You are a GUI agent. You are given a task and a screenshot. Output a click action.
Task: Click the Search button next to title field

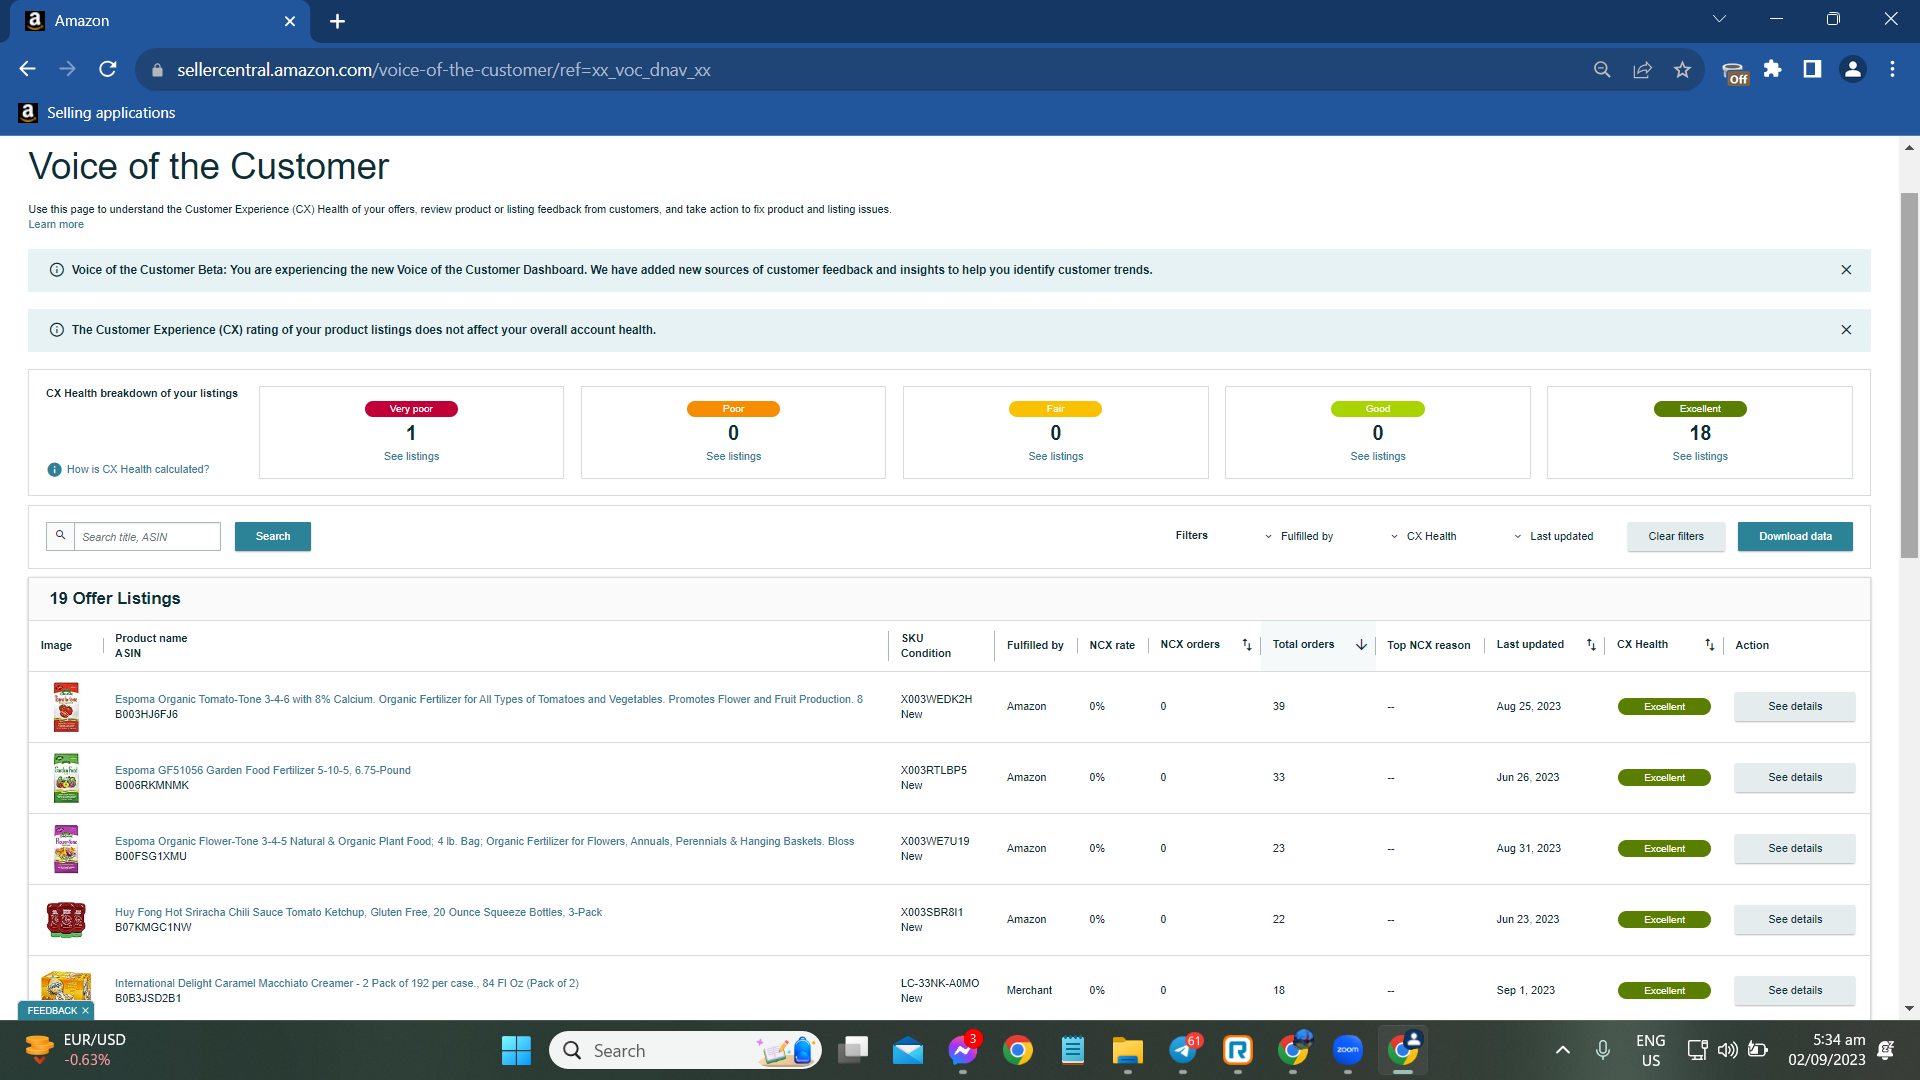click(273, 537)
